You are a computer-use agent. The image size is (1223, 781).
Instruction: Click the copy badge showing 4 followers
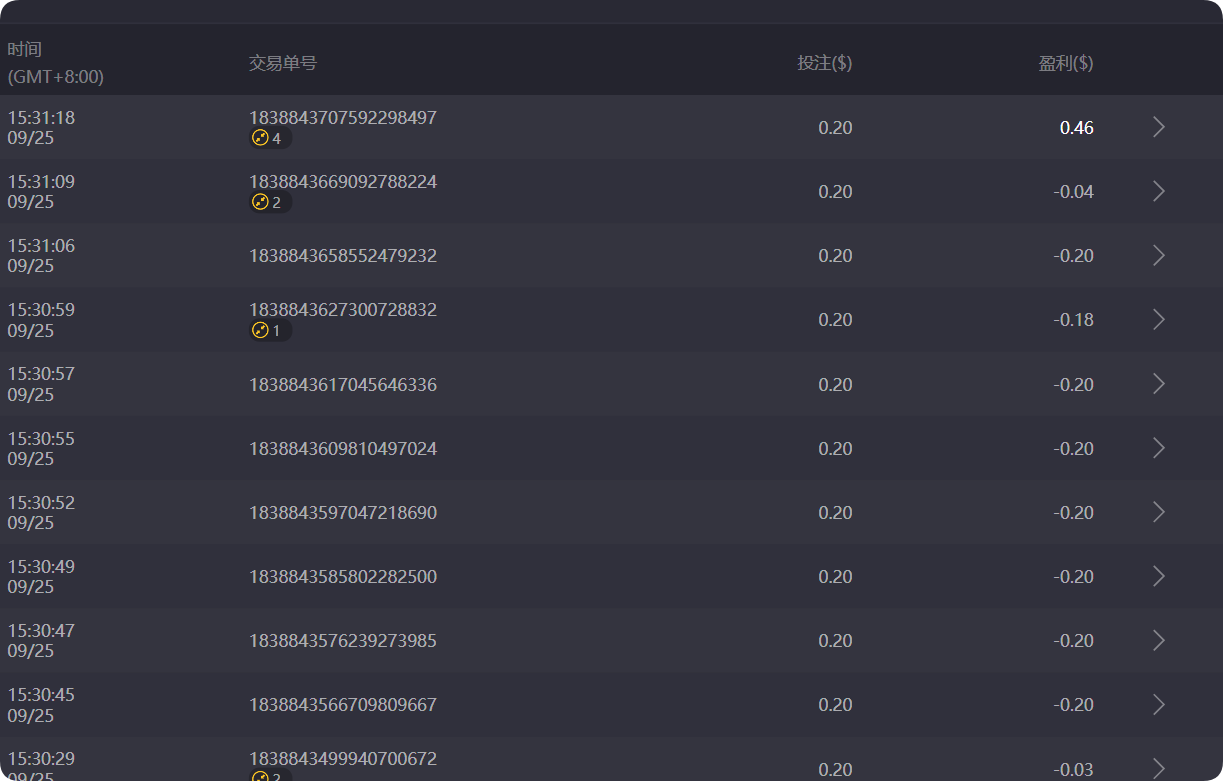coord(270,138)
